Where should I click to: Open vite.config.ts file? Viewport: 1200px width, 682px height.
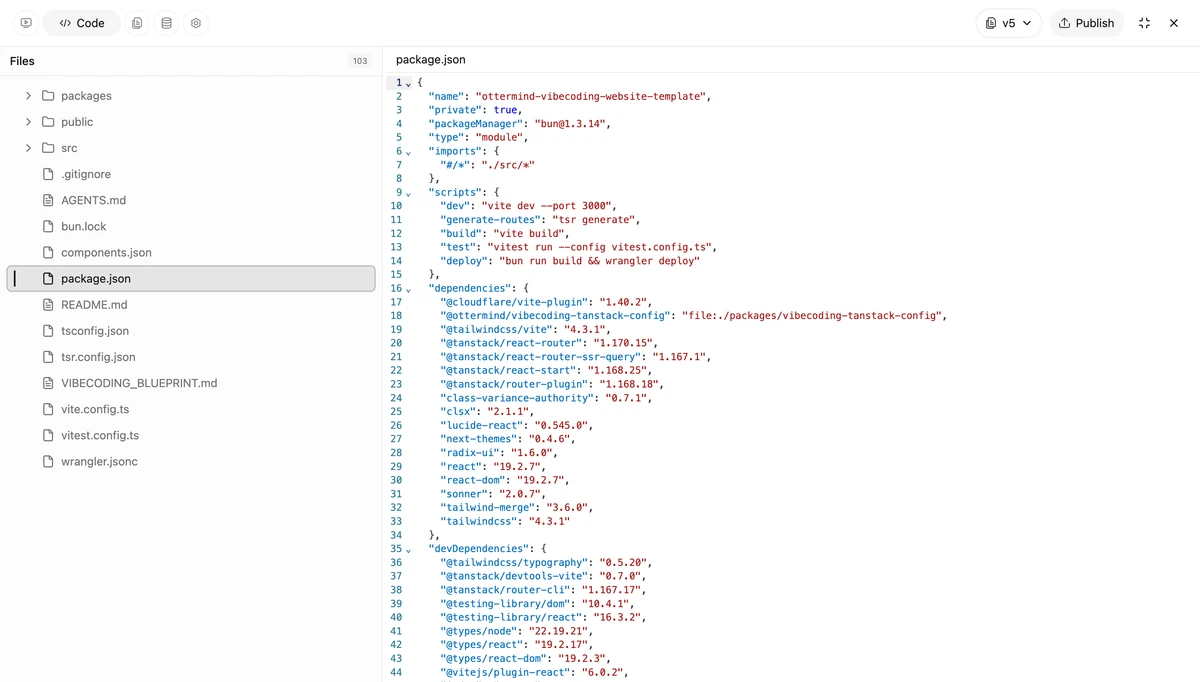191,409
